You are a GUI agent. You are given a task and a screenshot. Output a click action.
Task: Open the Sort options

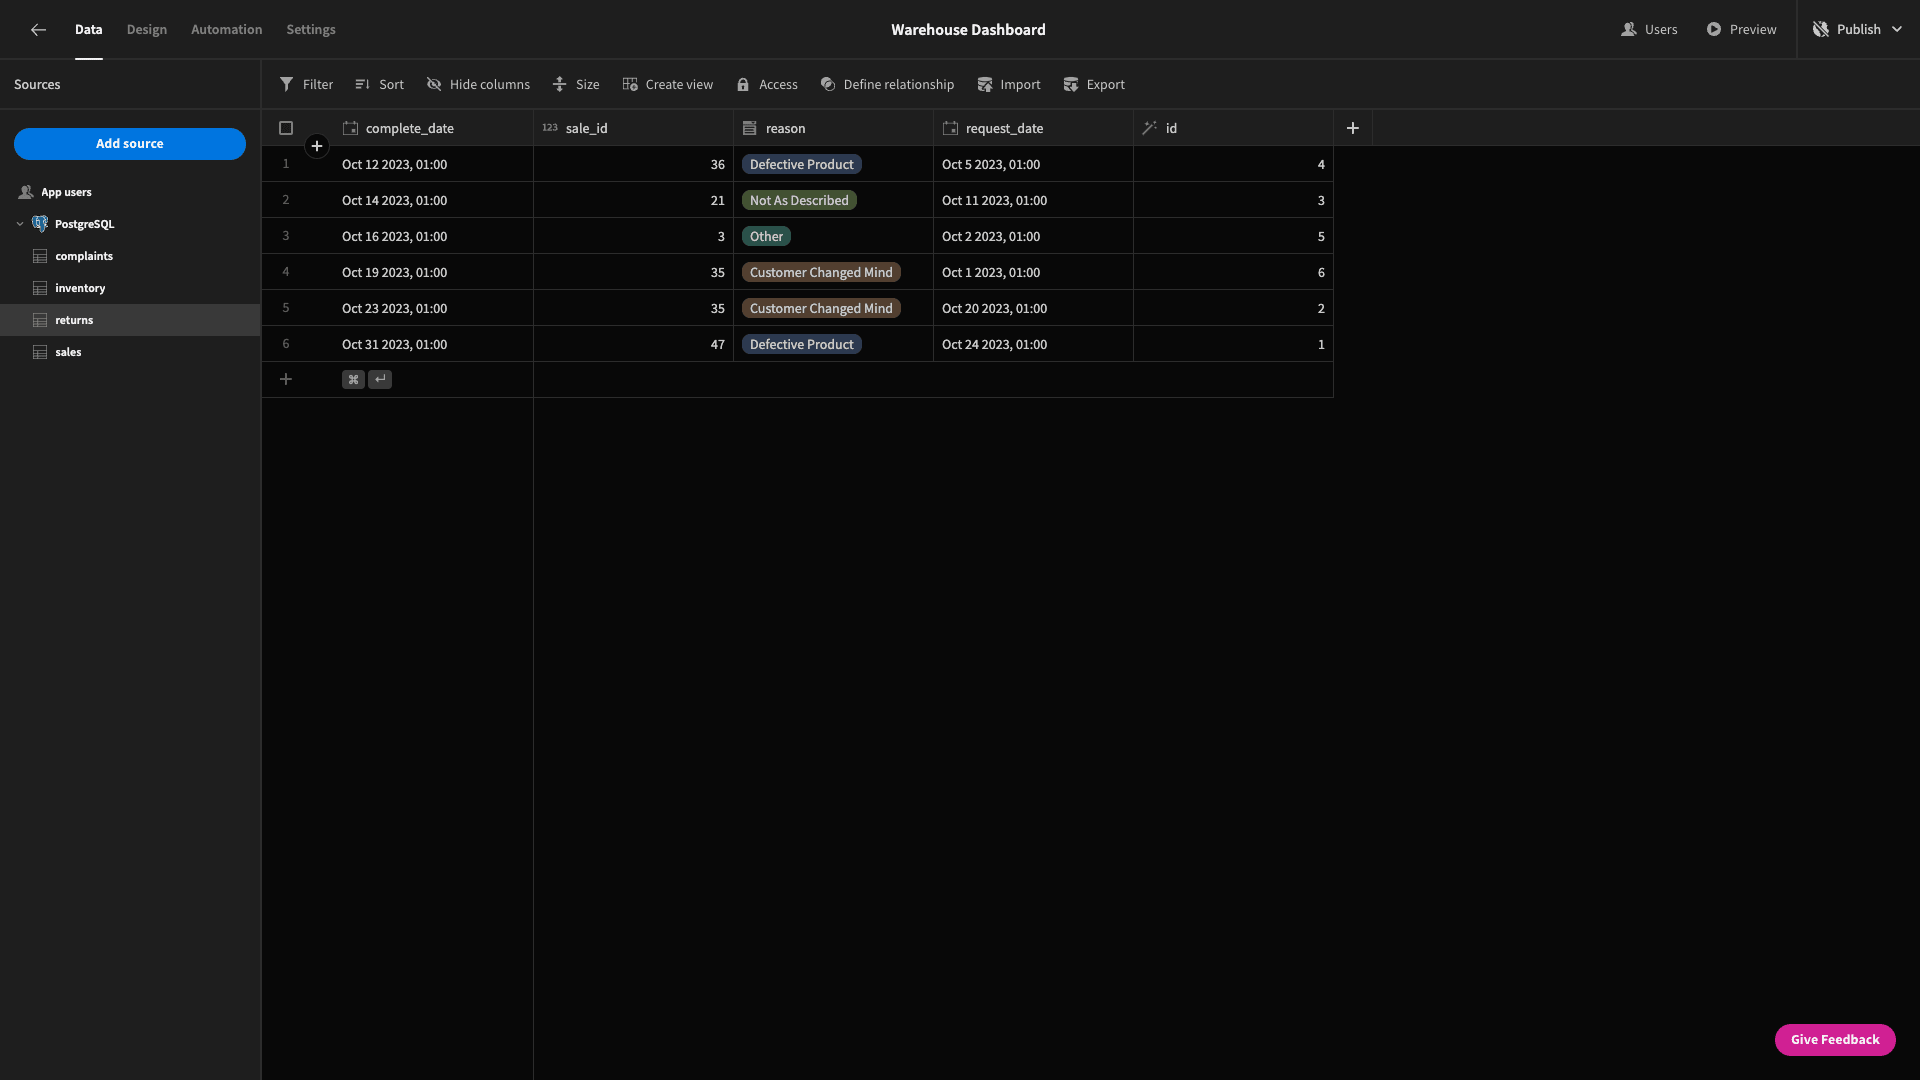(x=379, y=85)
